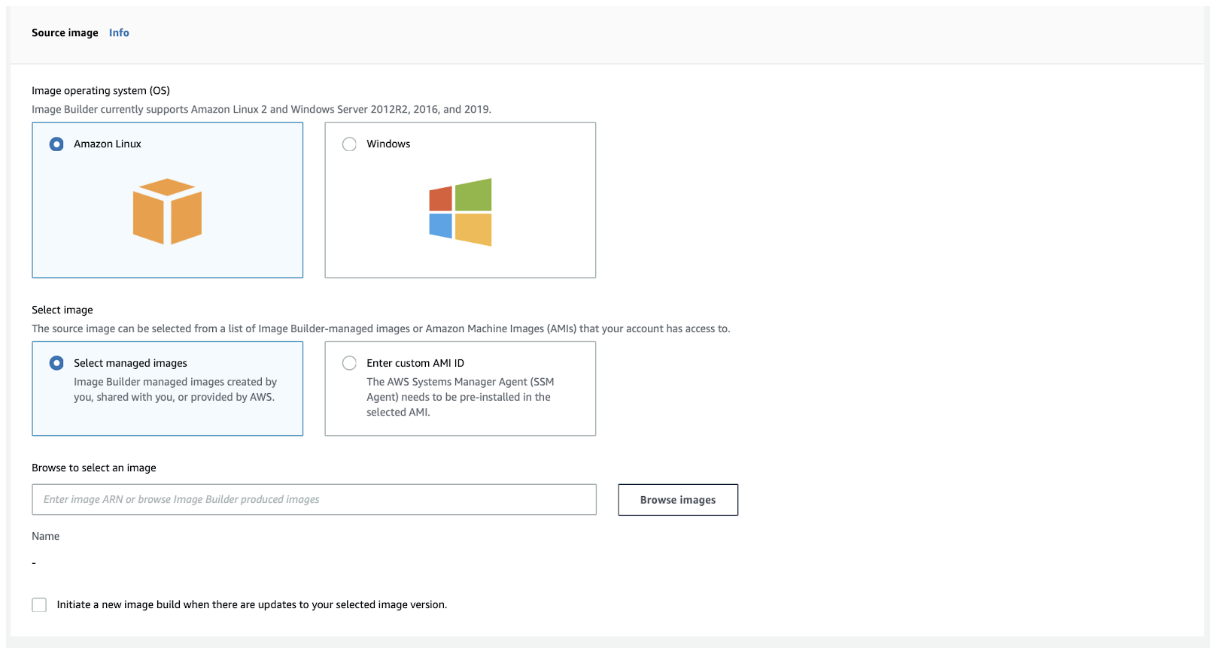The height and width of the screenshot is (652, 1212).
Task: Select the Amazon Linux radio button
Action: [x=57, y=144]
